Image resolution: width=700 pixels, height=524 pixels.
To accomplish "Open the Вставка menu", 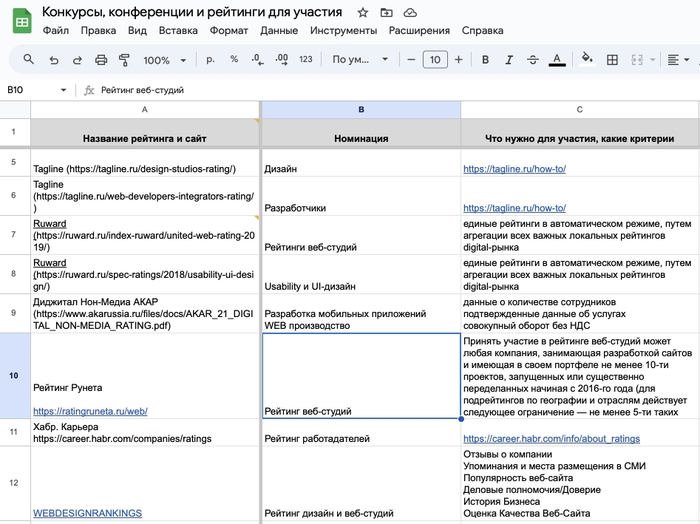I will pos(178,30).
